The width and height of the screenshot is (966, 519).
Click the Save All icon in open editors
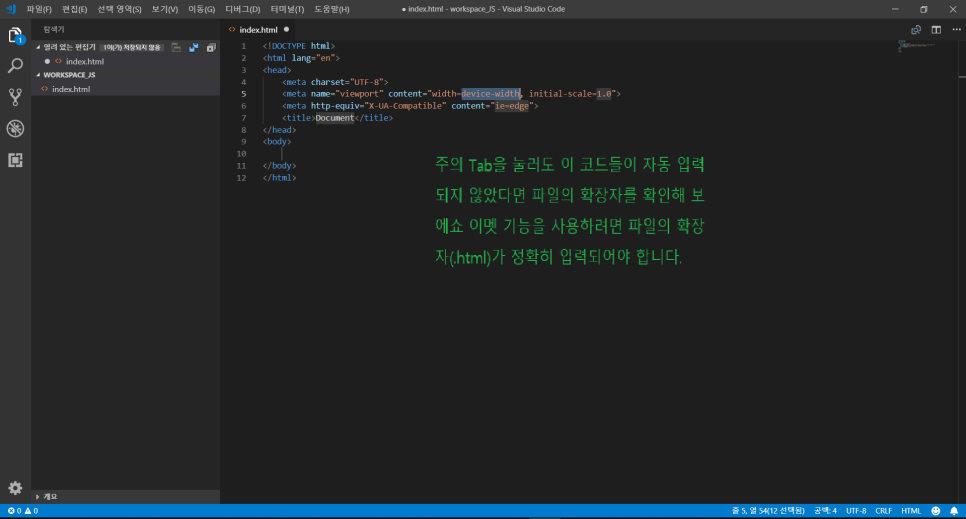193,47
